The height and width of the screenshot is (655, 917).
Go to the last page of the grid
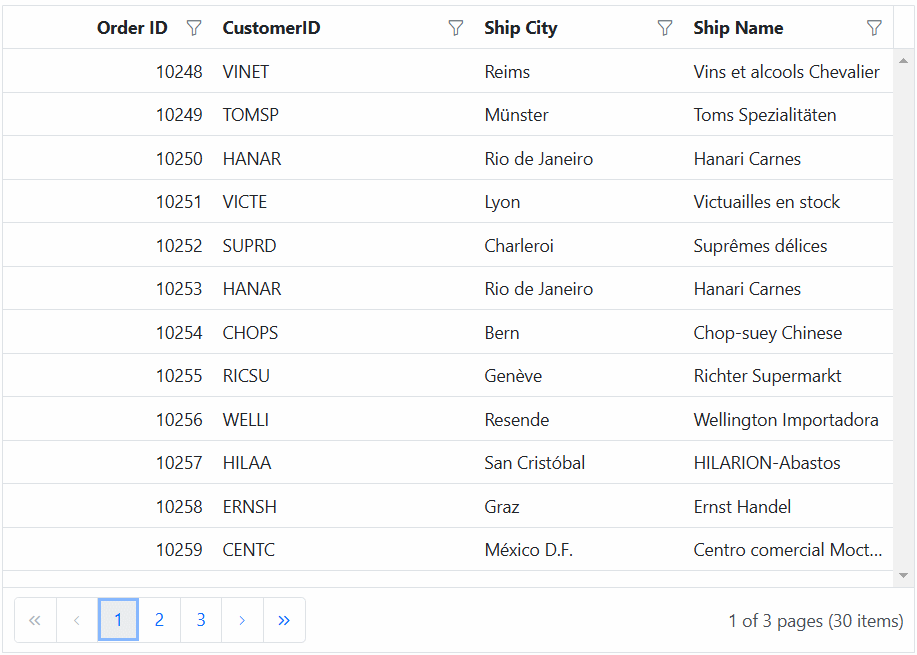pyautogui.click(x=284, y=620)
